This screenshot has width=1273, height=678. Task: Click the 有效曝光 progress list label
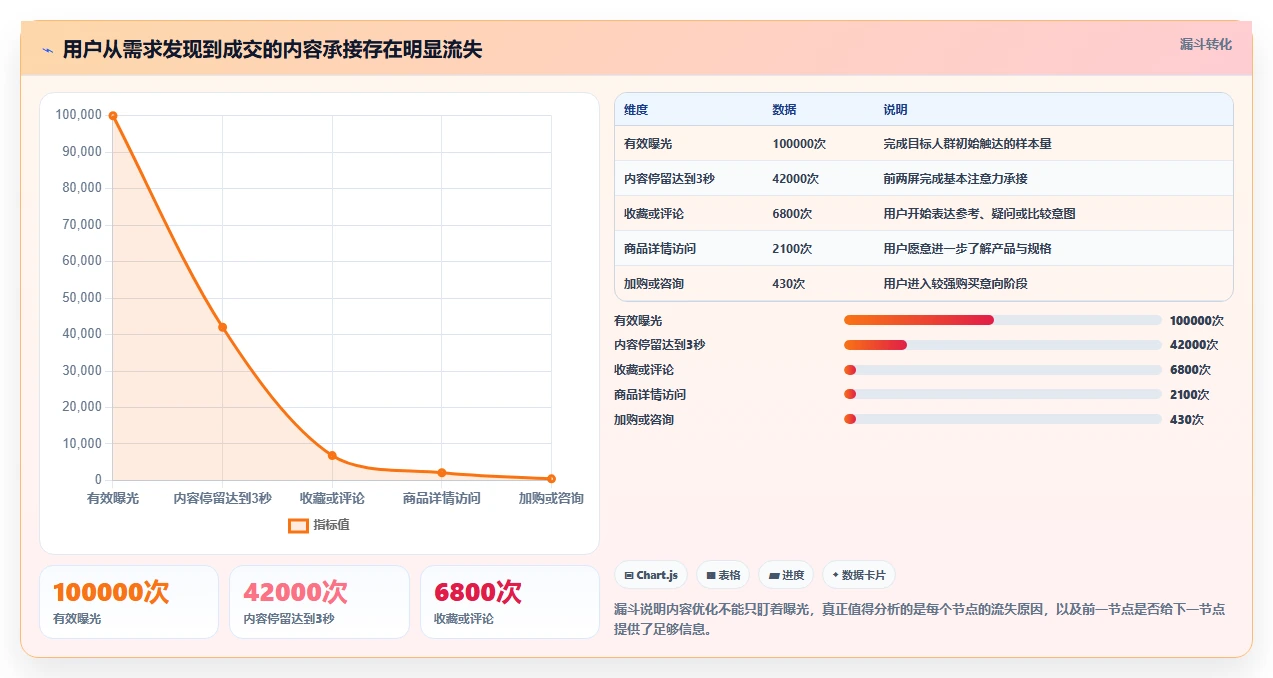point(638,321)
